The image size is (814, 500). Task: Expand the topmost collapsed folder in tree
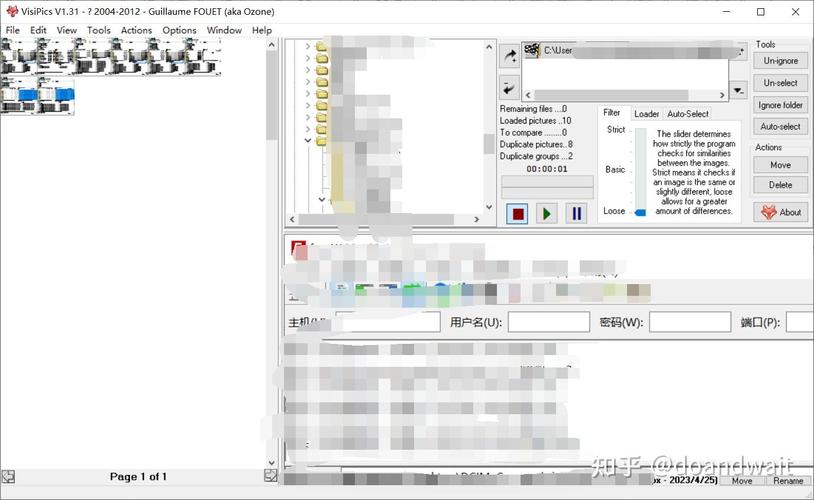(x=307, y=46)
